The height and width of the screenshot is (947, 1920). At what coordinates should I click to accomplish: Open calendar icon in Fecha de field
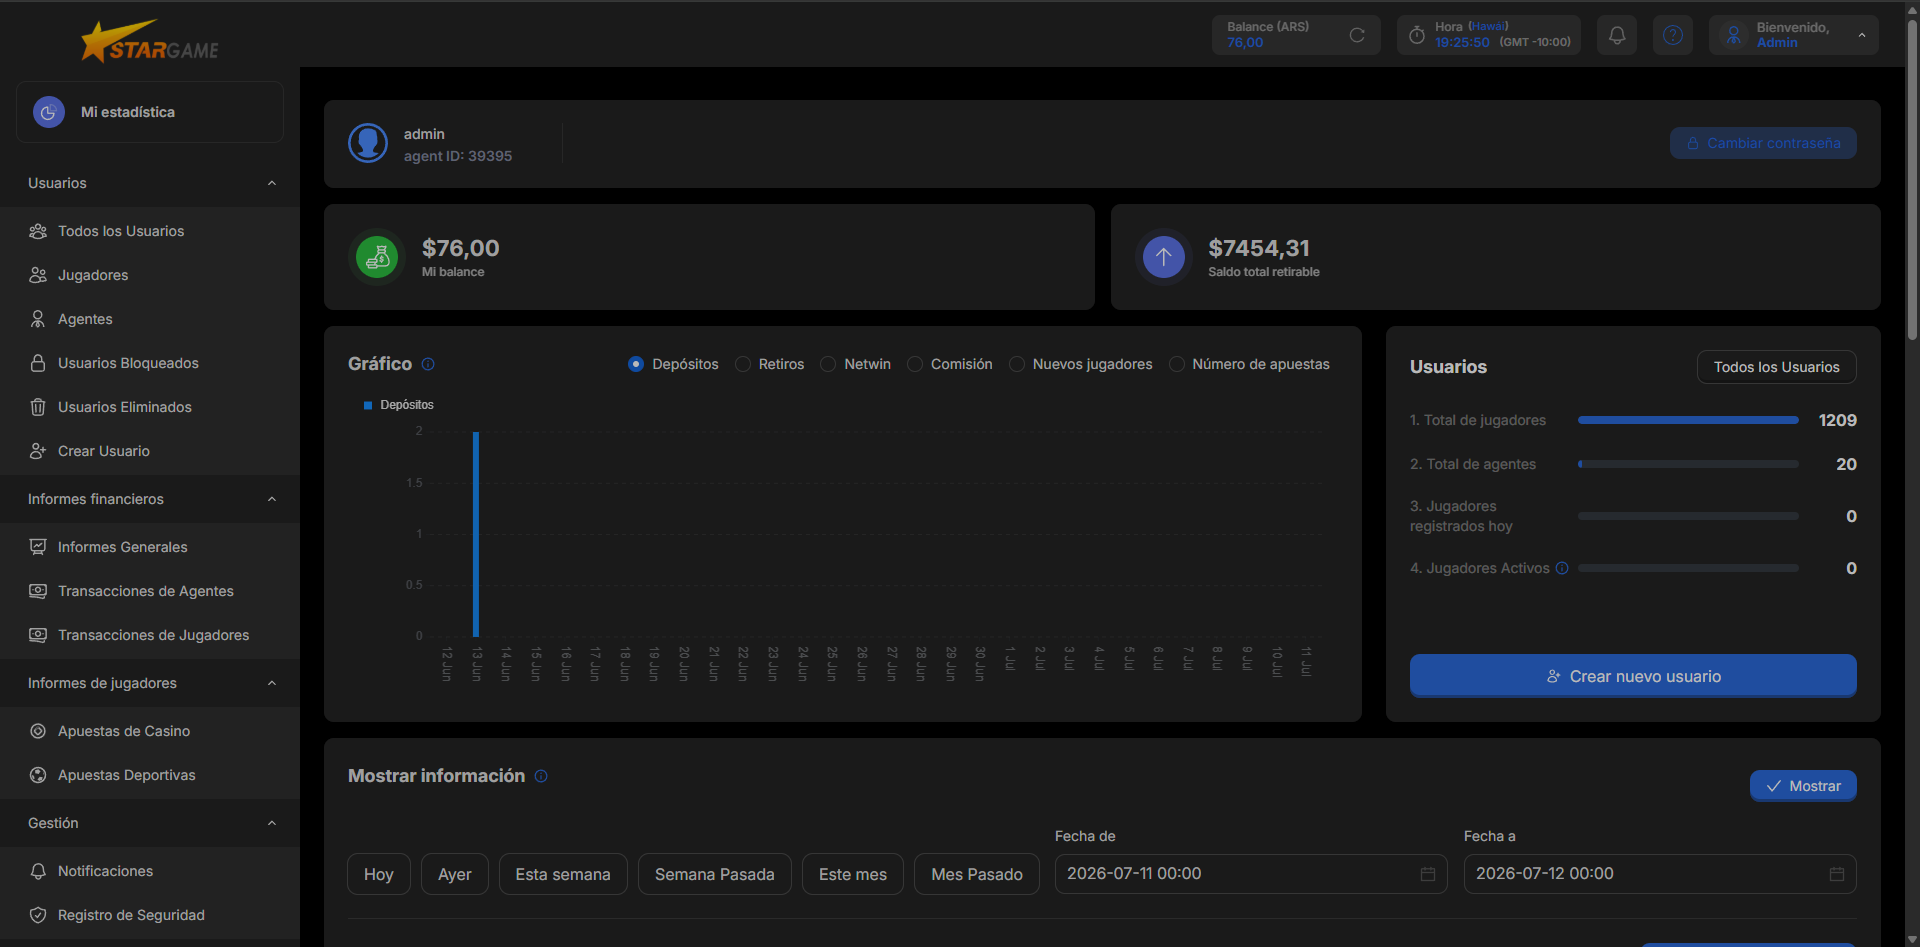pos(1428,874)
